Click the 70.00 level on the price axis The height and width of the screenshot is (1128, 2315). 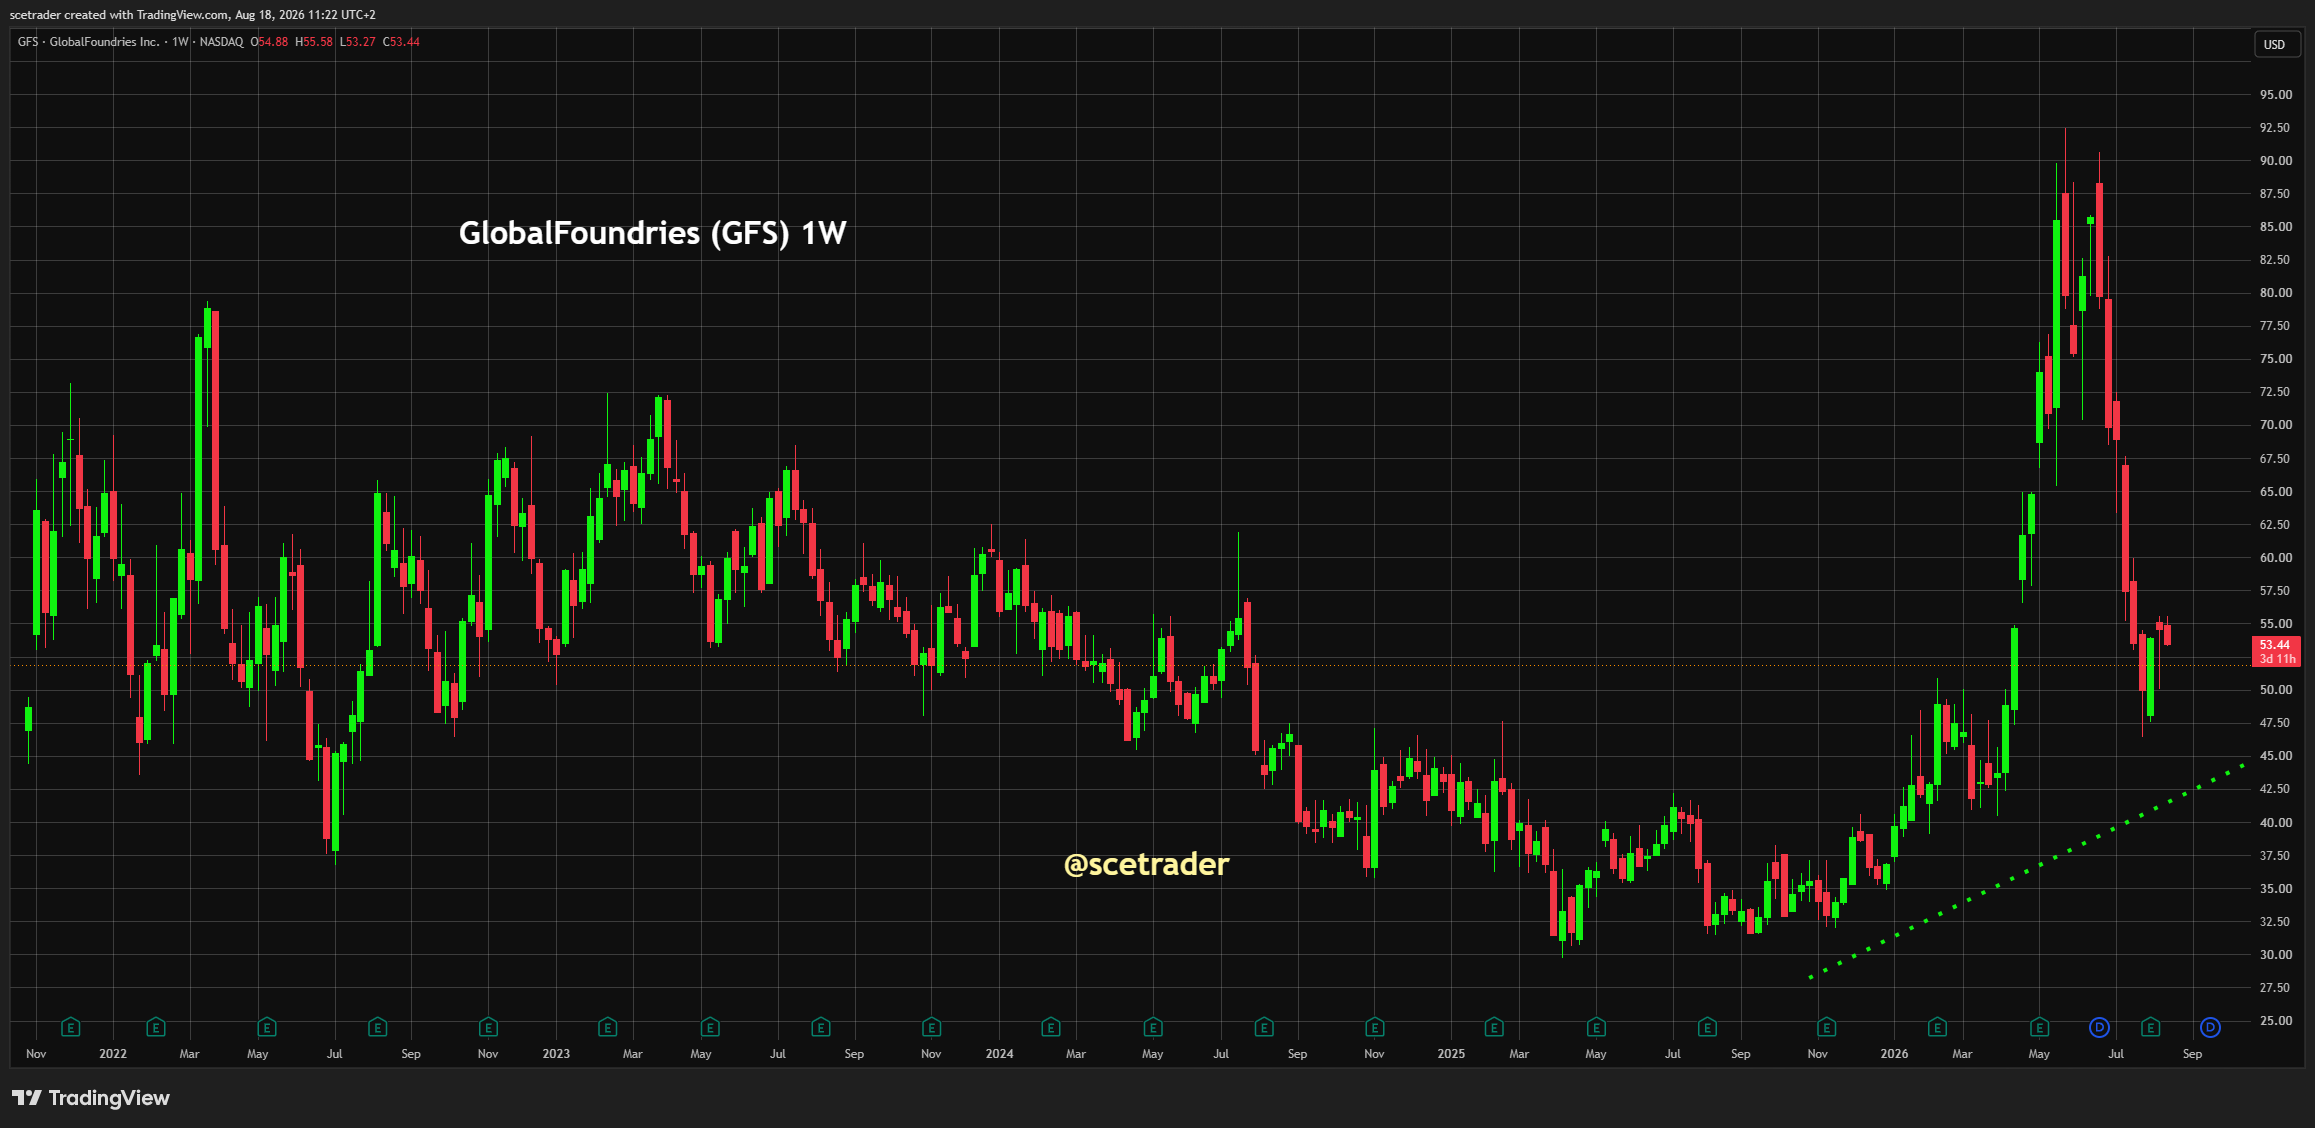[2276, 425]
